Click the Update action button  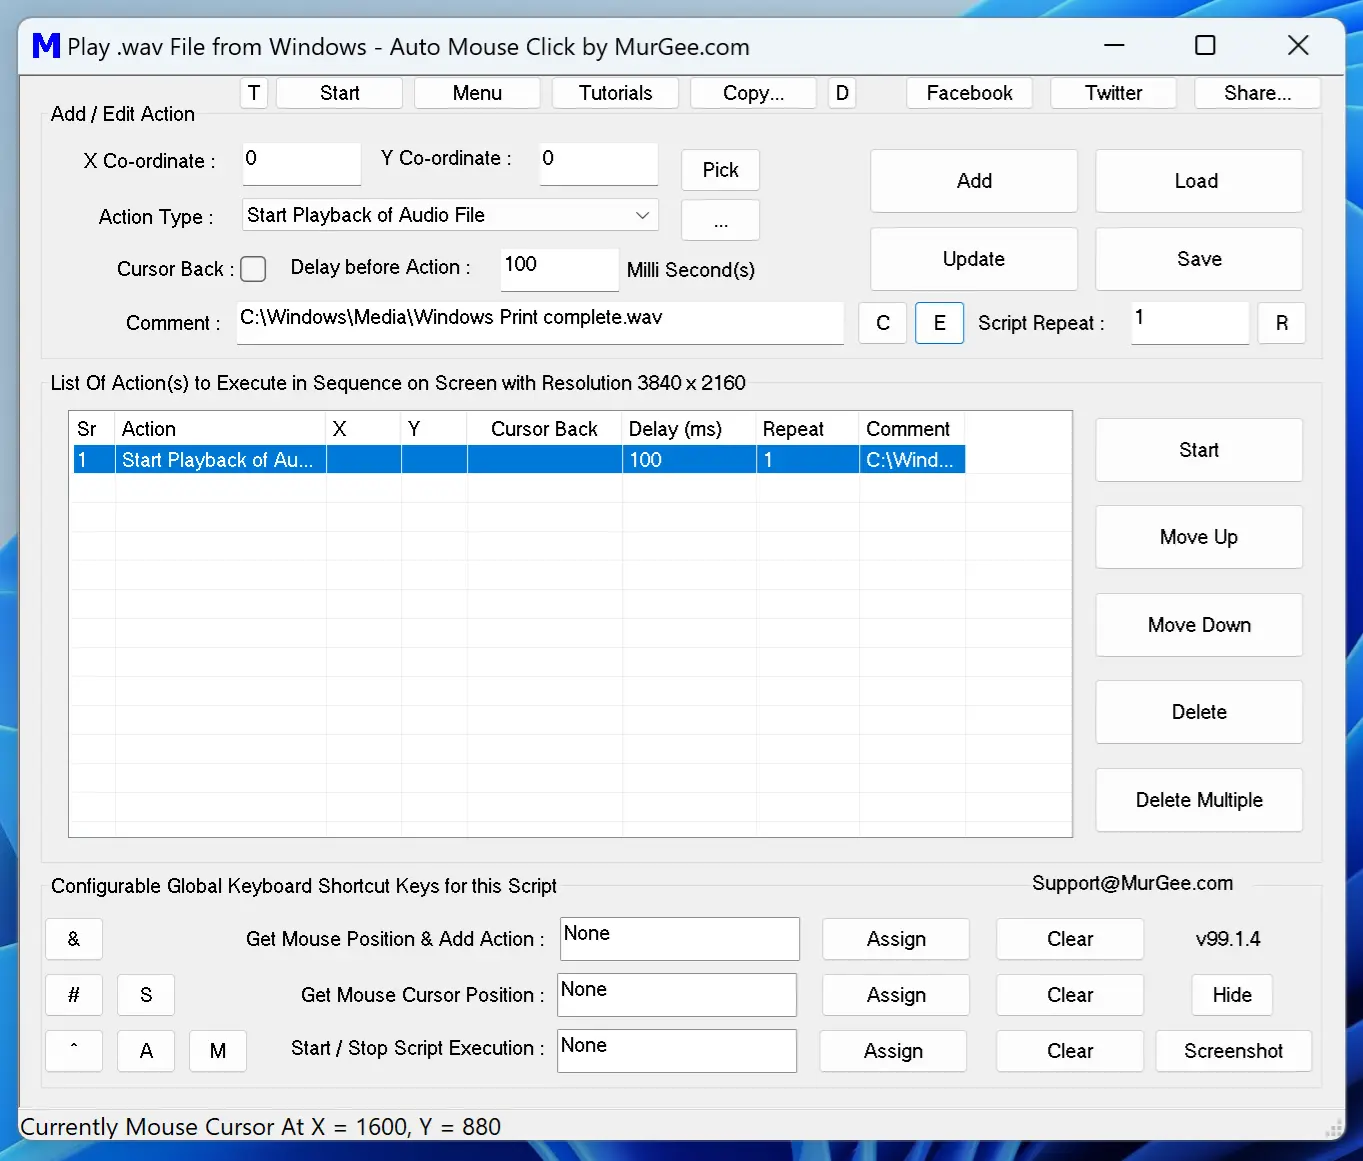point(974,259)
